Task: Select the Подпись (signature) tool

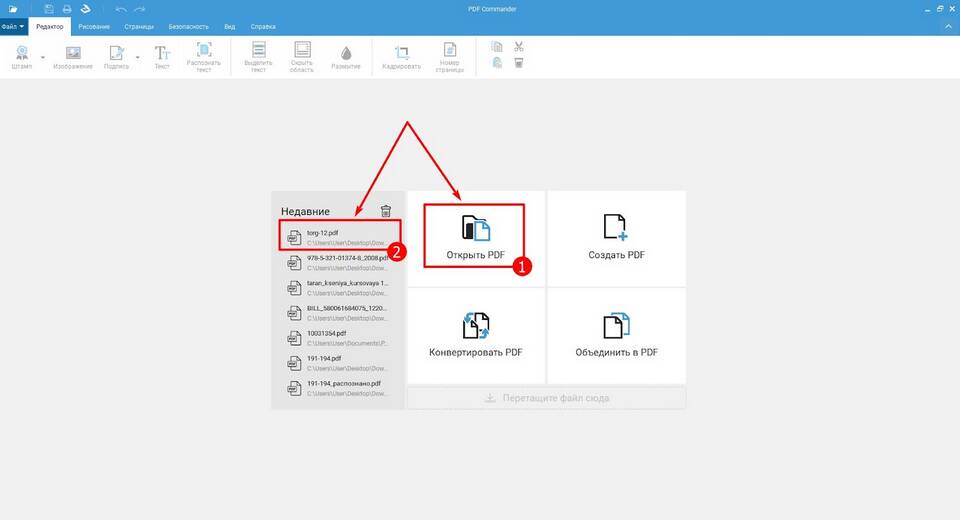Action: pos(116,57)
